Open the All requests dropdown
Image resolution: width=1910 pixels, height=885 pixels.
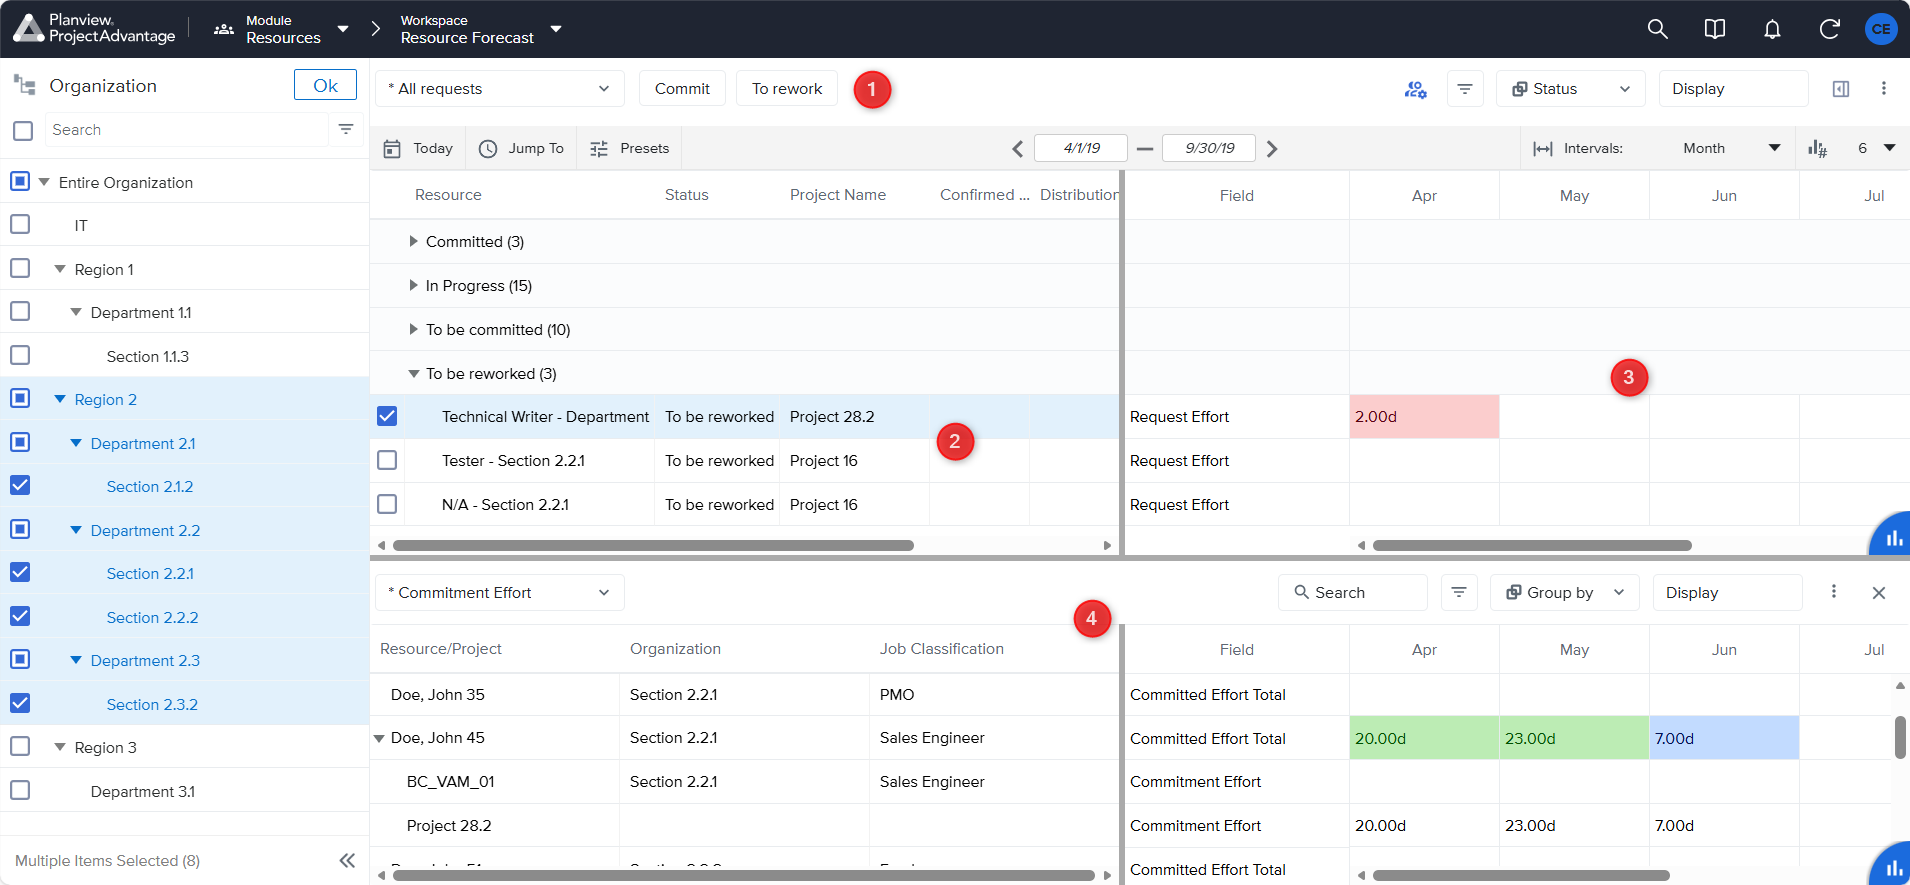click(x=499, y=89)
